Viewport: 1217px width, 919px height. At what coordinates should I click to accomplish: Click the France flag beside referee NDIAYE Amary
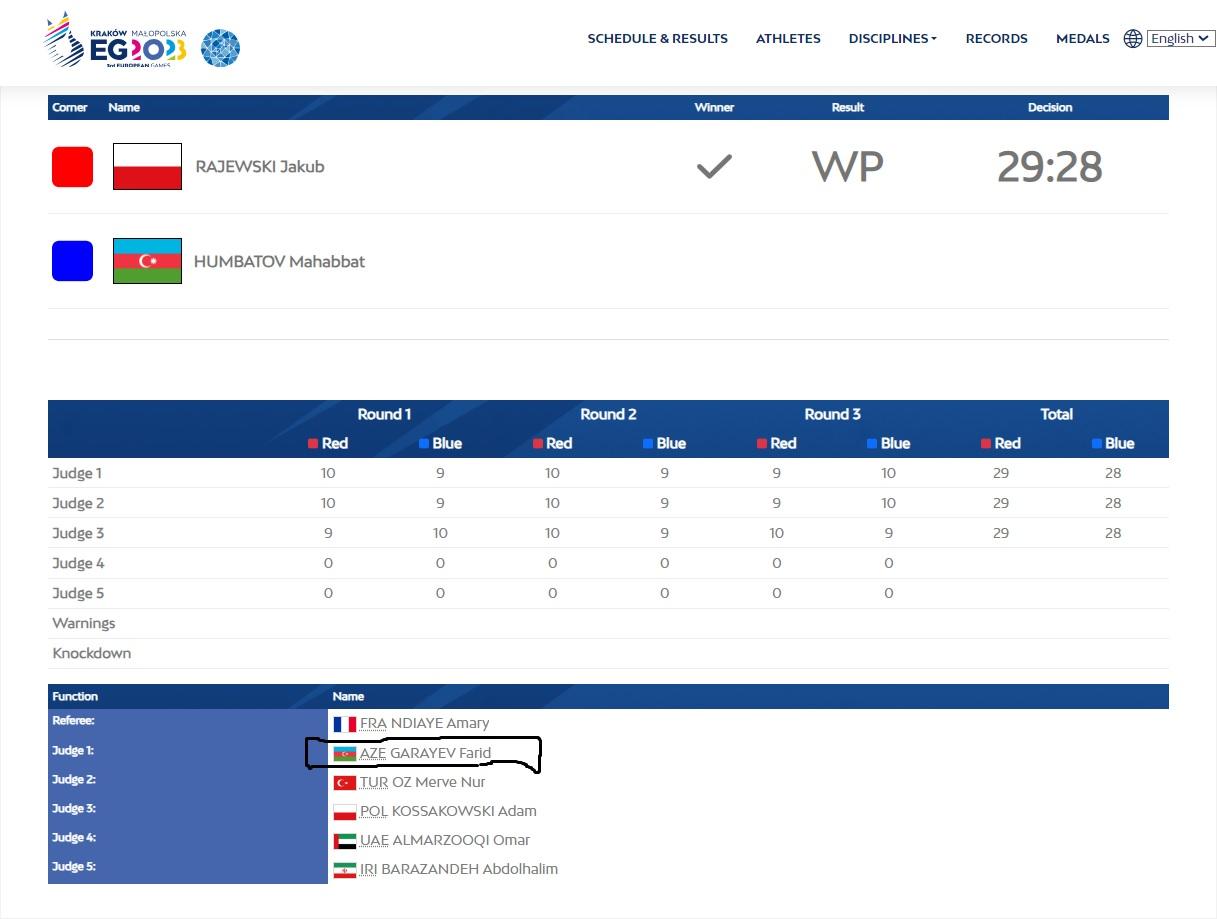coord(344,724)
